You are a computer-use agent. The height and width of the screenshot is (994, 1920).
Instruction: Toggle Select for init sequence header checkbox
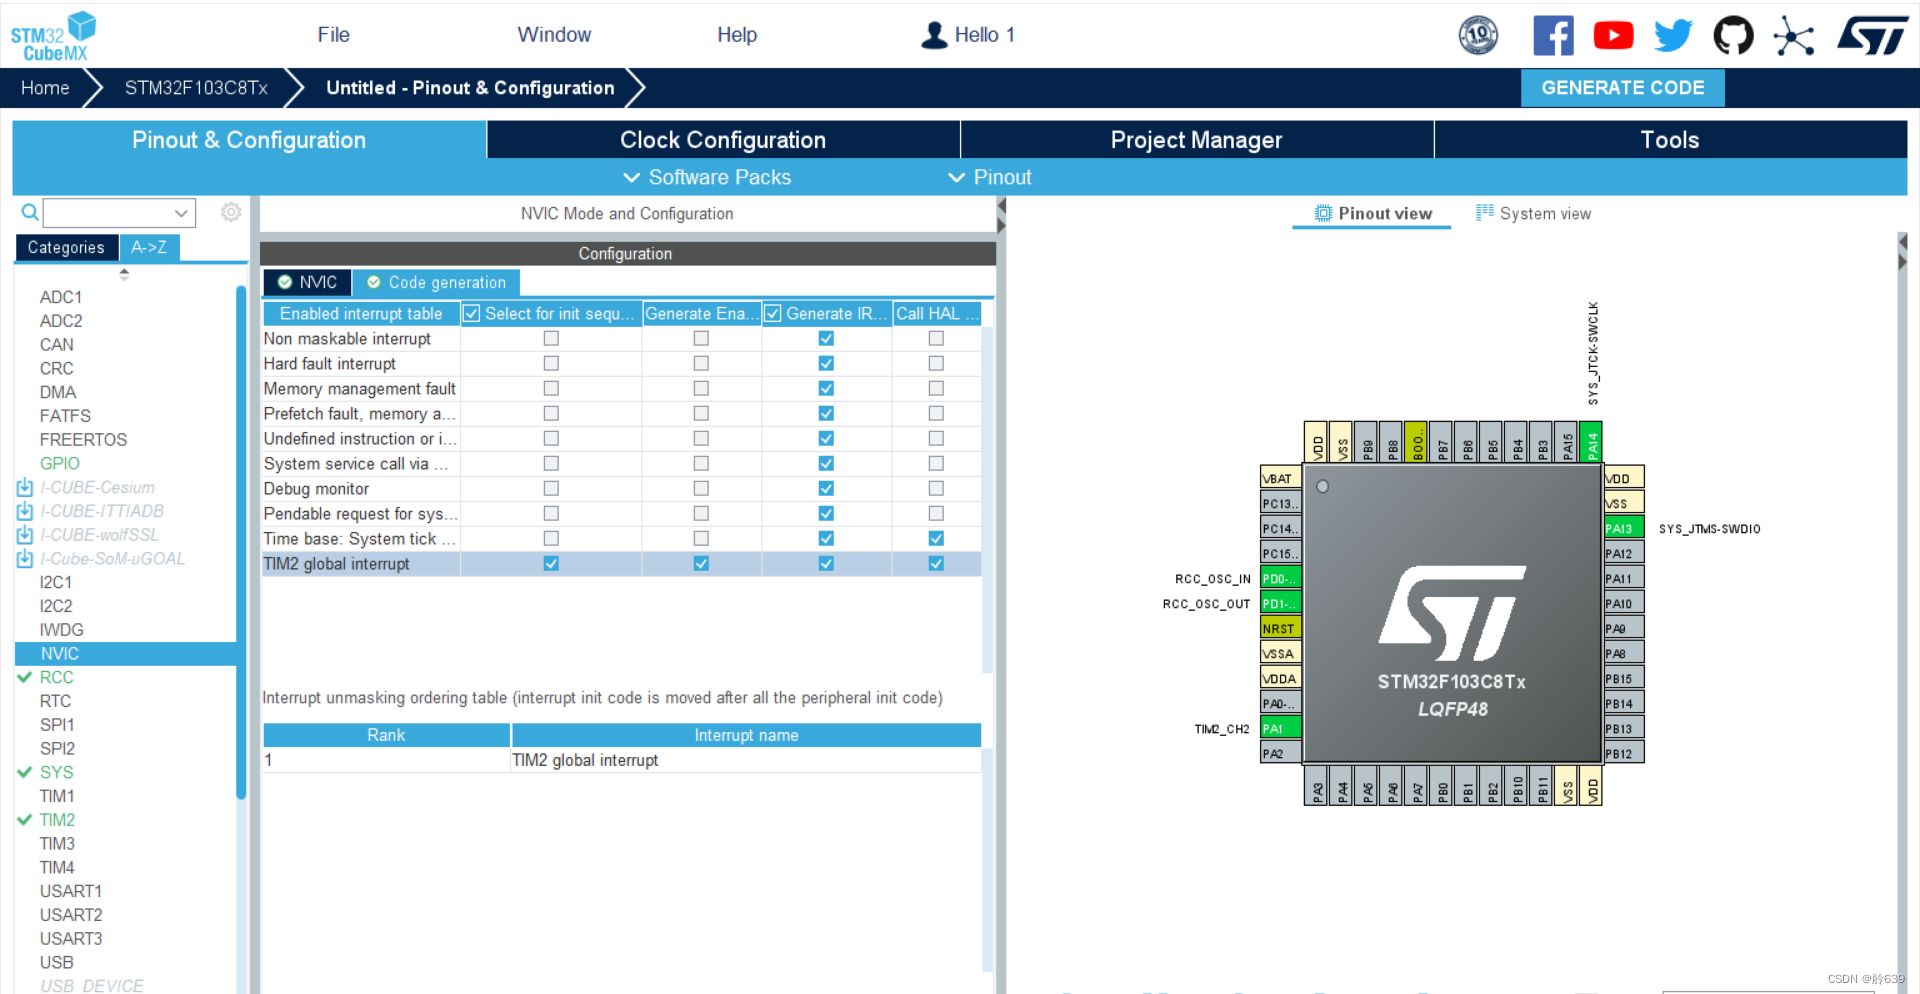pos(472,314)
